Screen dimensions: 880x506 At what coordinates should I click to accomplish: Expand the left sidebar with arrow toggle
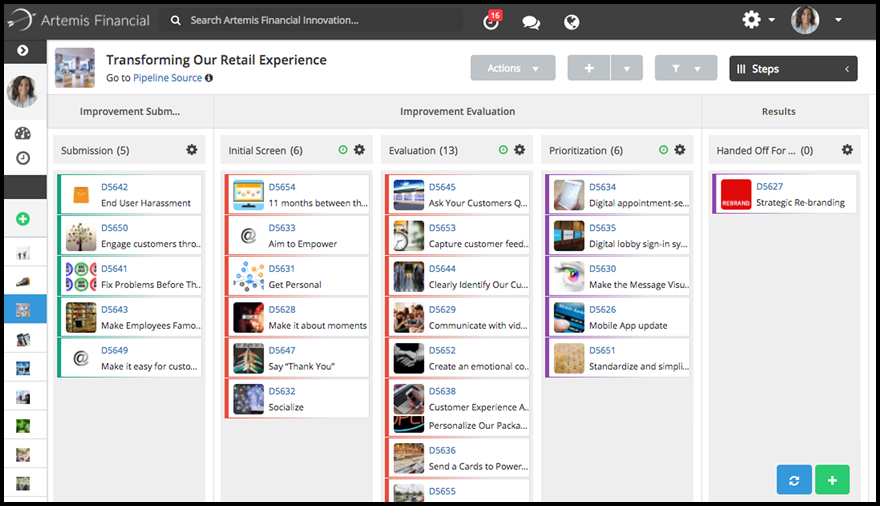(23, 50)
